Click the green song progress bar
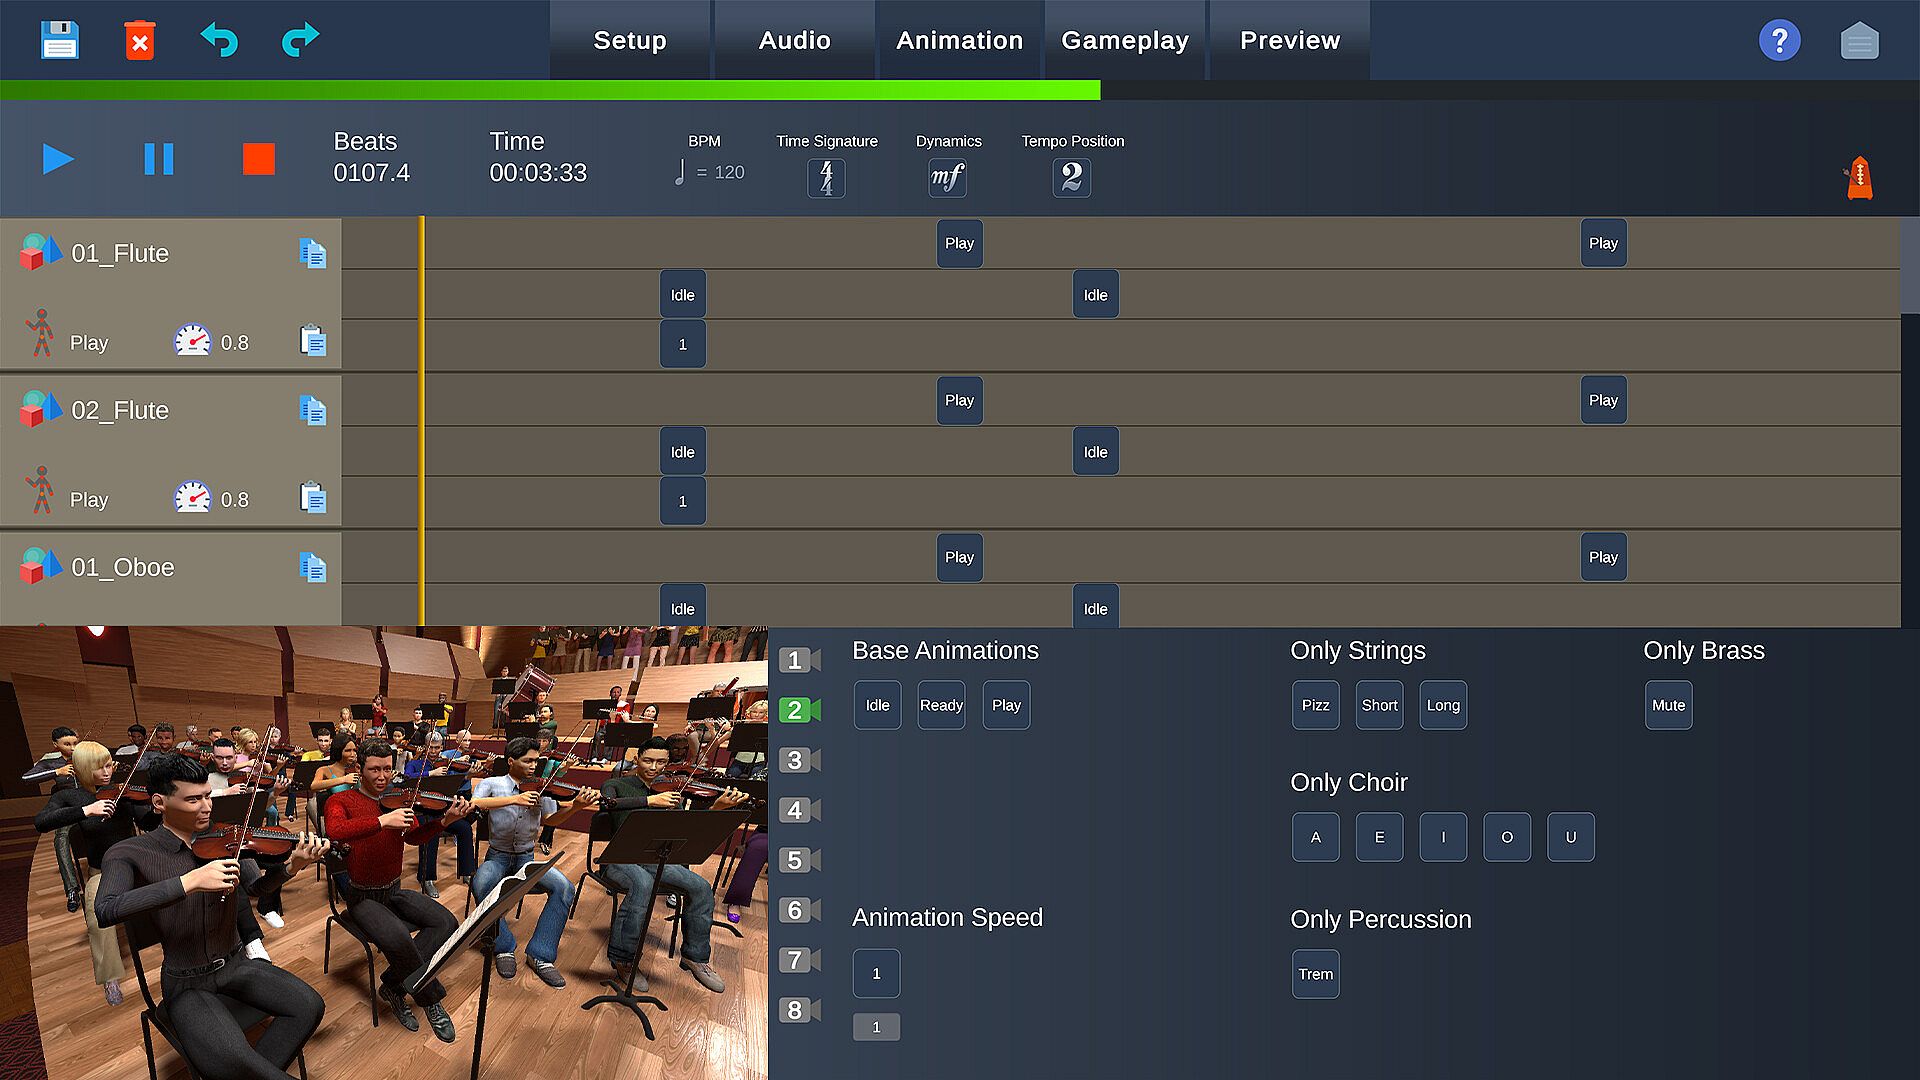Image resolution: width=1920 pixels, height=1080 pixels. [550, 91]
